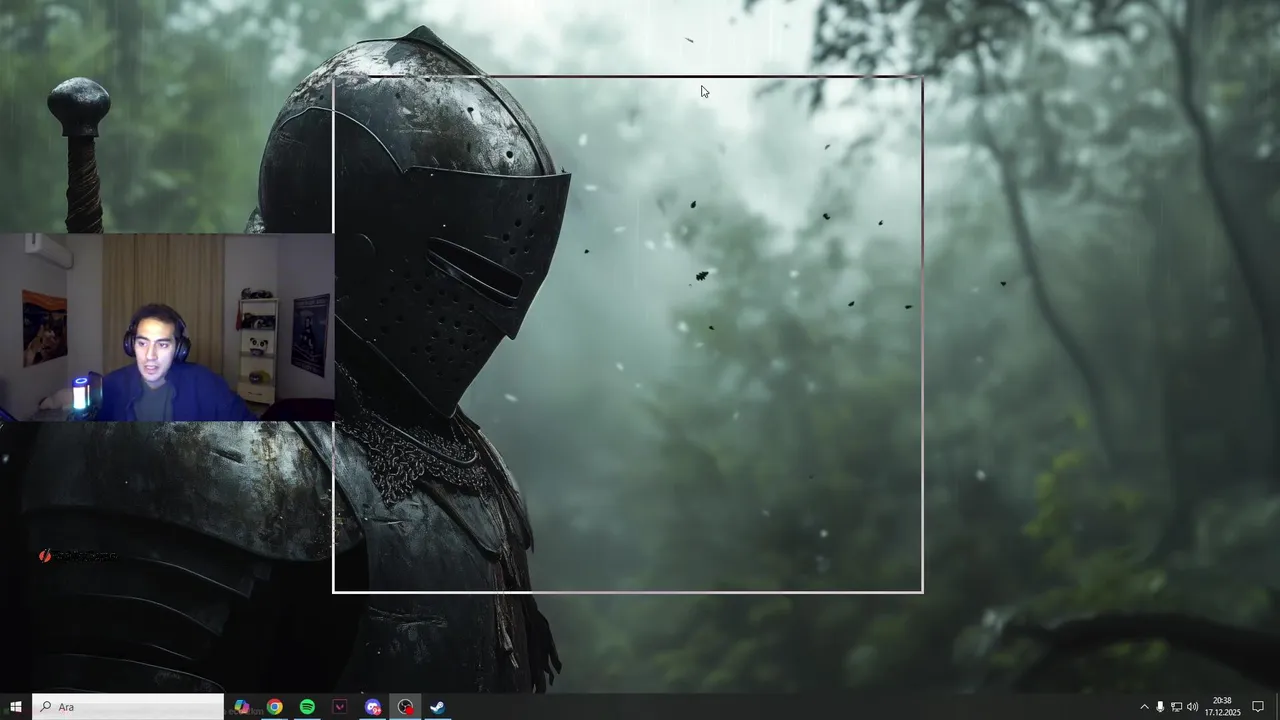The height and width of the screenshot is (720, 1280).
Task: Open the clock and date flyout
Action: (1222, 707)
